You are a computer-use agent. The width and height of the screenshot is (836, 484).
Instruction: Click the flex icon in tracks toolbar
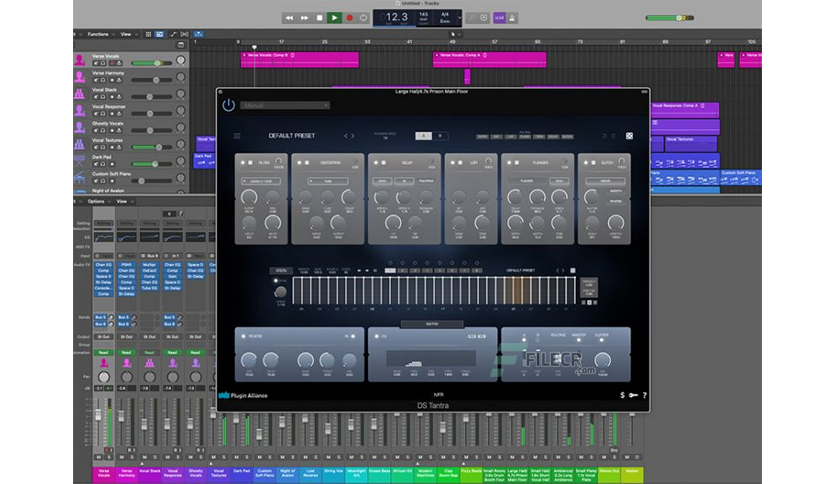[184, 34]
